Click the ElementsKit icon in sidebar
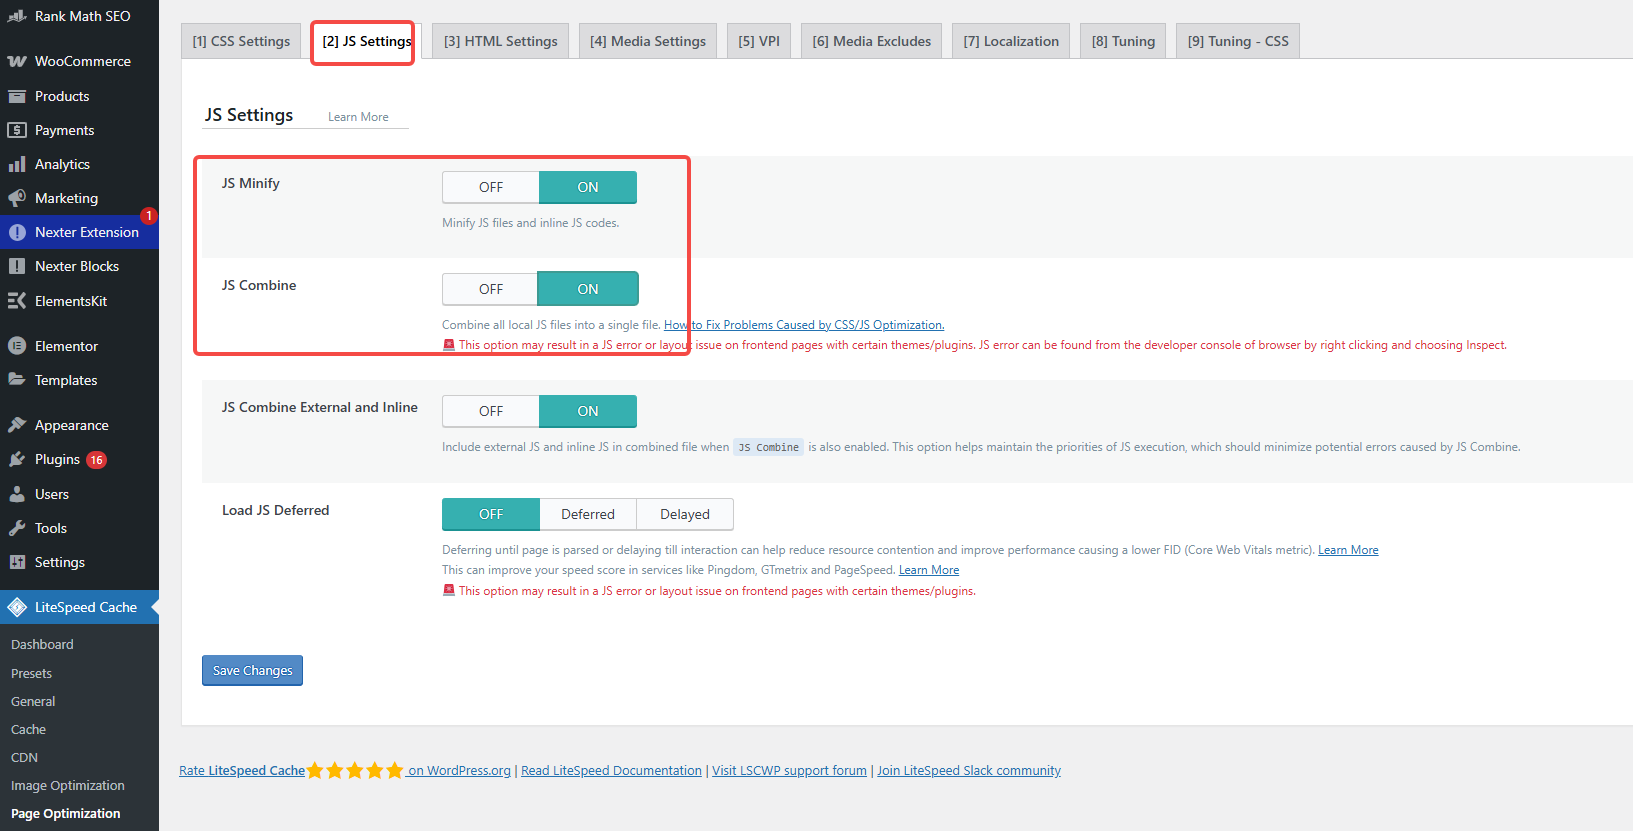The image size is (1633, 831). (x=17, y=301)
